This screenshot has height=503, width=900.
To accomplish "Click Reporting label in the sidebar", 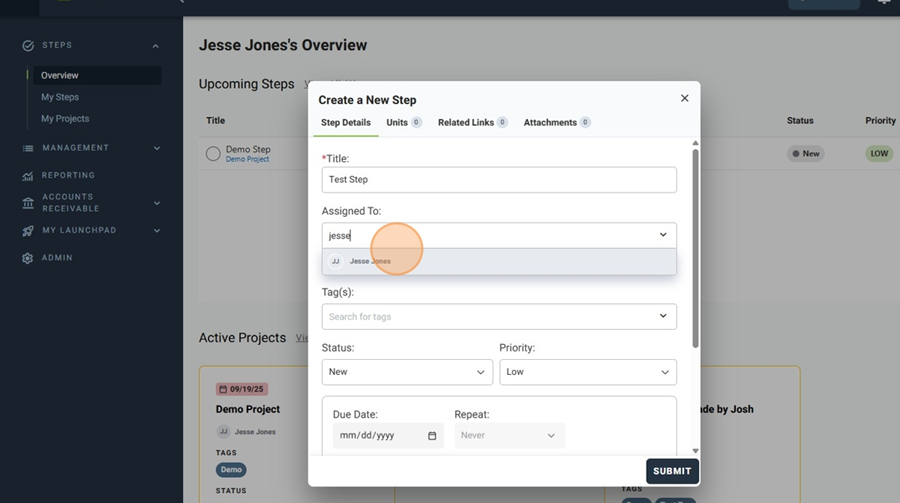I will click(x=68, y=175).
